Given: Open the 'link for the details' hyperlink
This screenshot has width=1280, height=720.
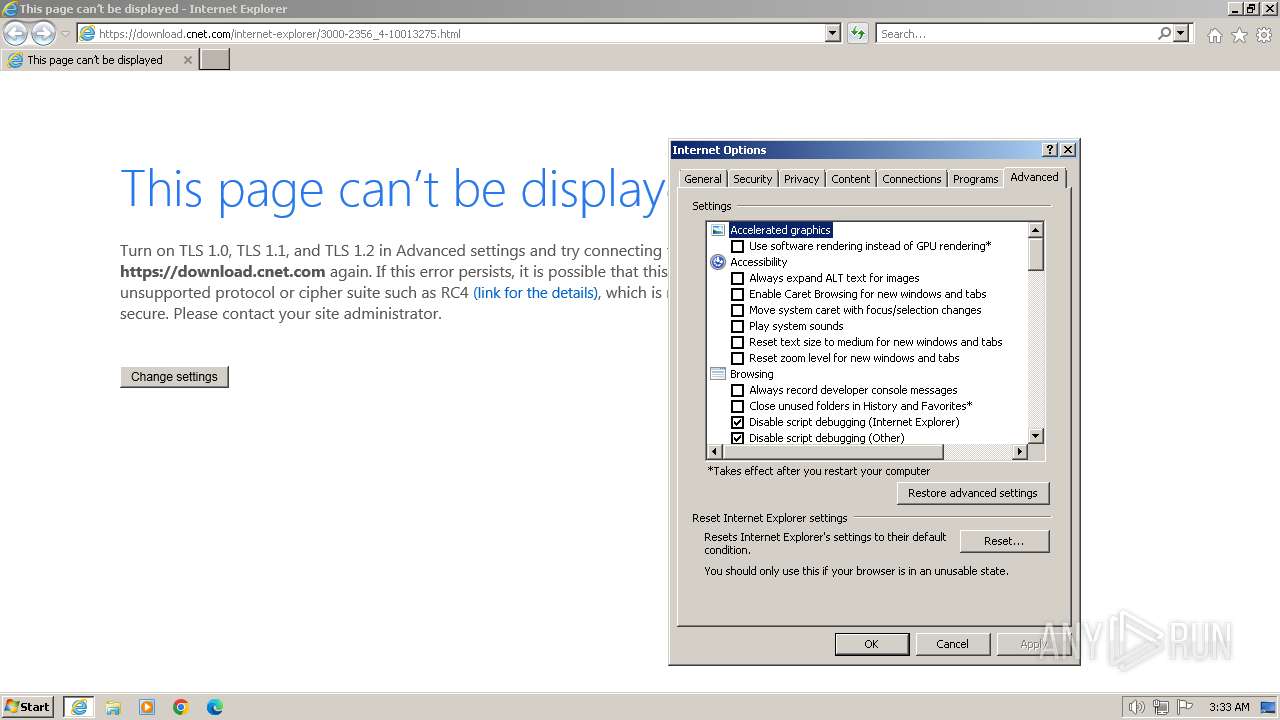Looking at the screenshot, I should [x=536, y=293].
